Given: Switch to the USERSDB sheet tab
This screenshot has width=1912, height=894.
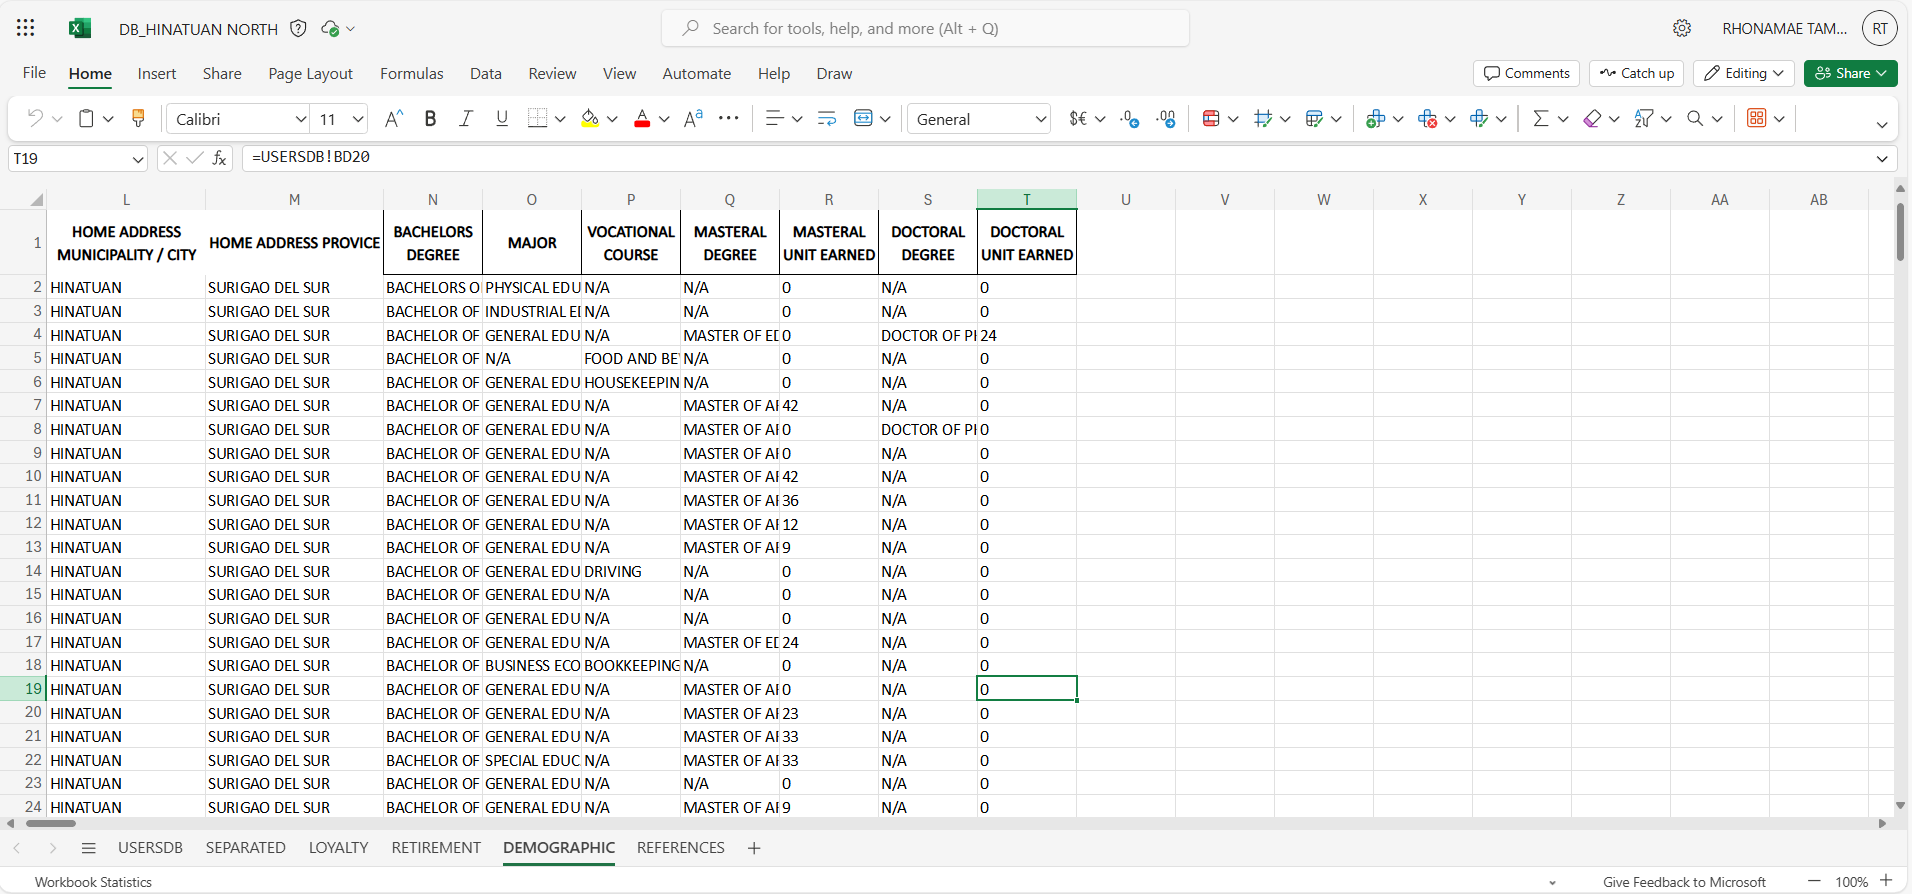Looking at the screenshot, I should coord(150,848).
